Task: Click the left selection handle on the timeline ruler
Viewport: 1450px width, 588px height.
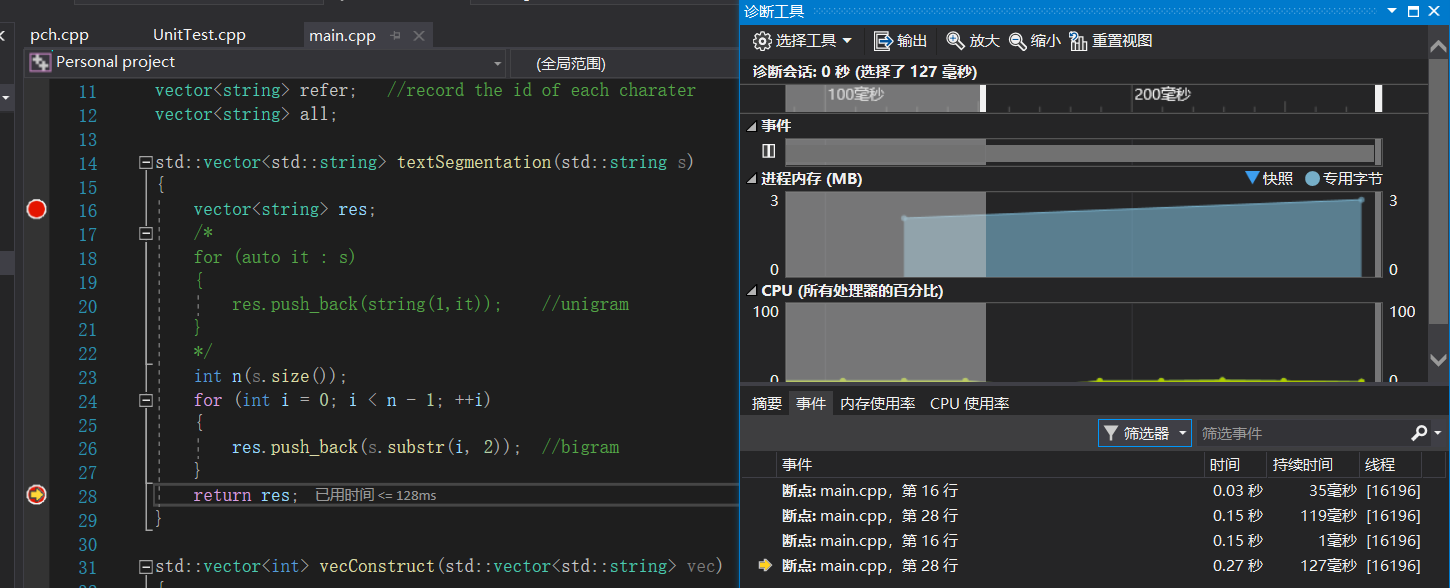Action: coord(983,98)
